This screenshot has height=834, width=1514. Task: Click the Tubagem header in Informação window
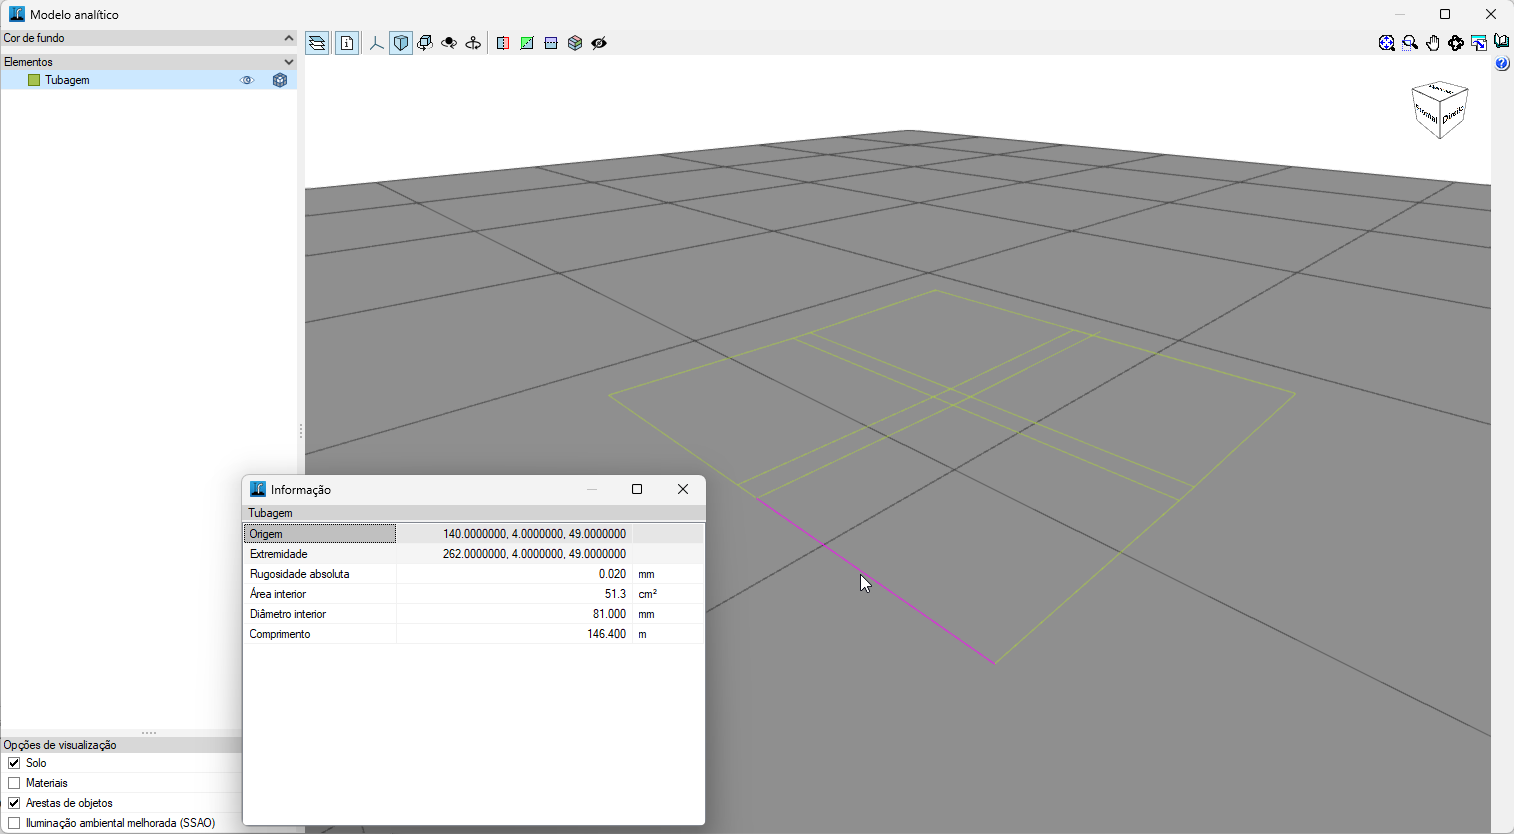click(474, 513)
